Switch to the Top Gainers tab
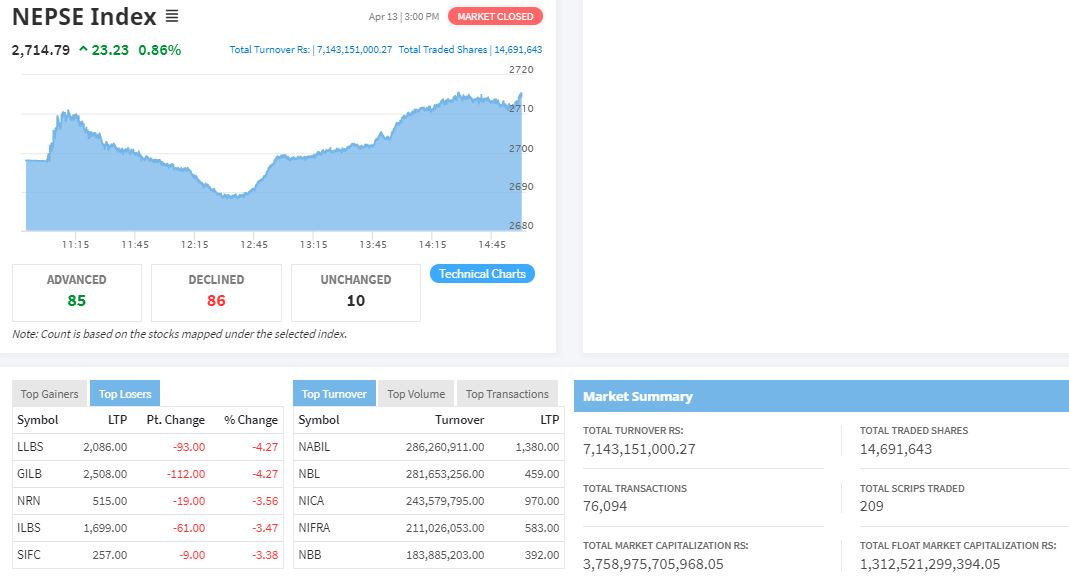The image size is (1069, 579). (49, 394)
